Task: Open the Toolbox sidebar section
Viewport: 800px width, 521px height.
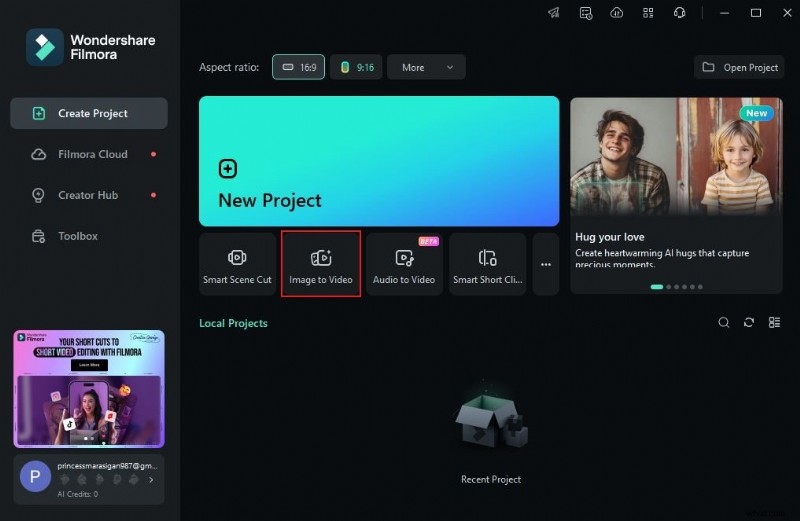Action: 78,236
